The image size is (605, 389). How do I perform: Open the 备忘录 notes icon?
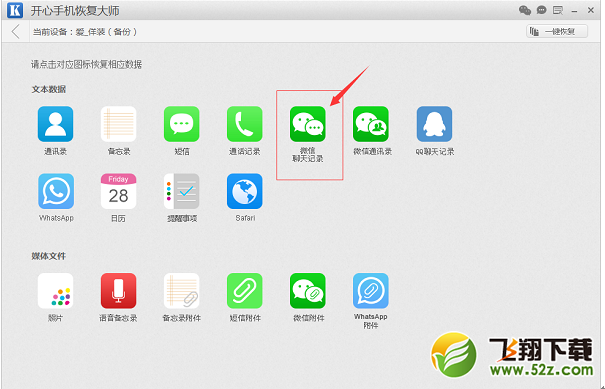point(118,124)
